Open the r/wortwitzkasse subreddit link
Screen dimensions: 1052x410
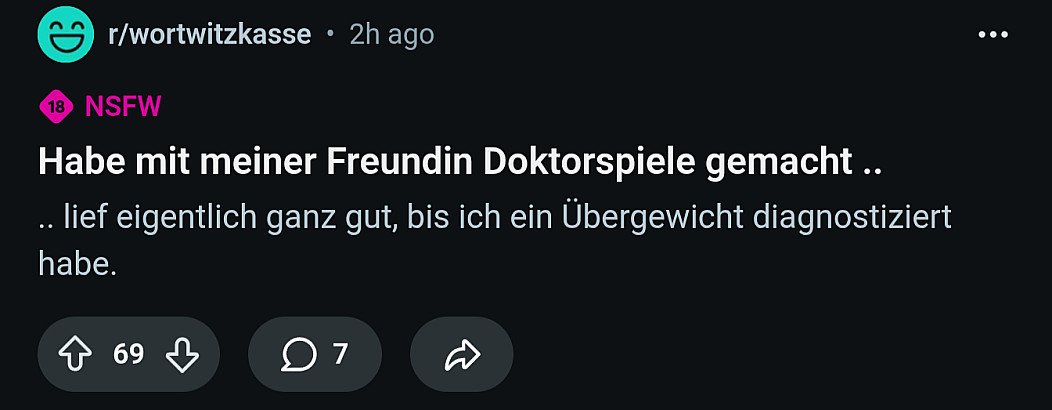[209, 35]
